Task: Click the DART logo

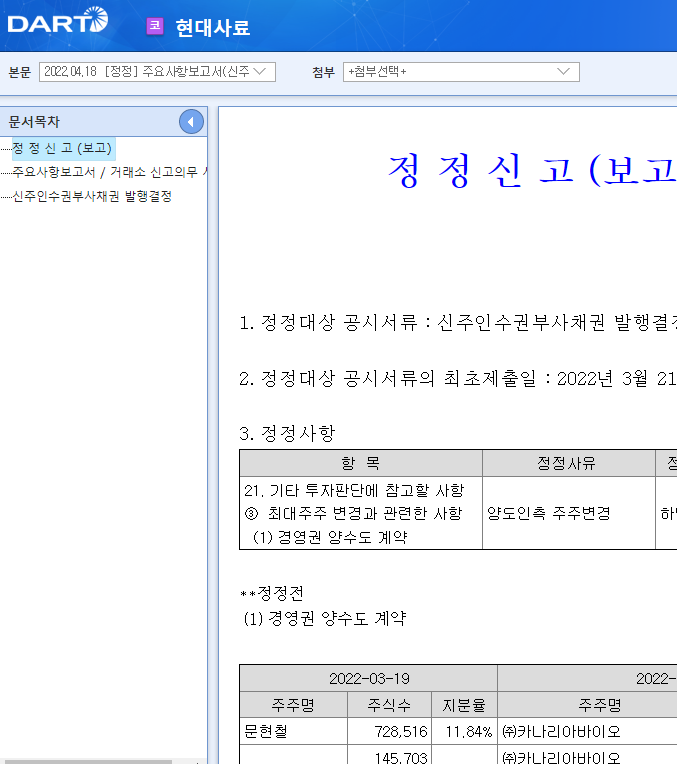Action: tap(58, 20)
